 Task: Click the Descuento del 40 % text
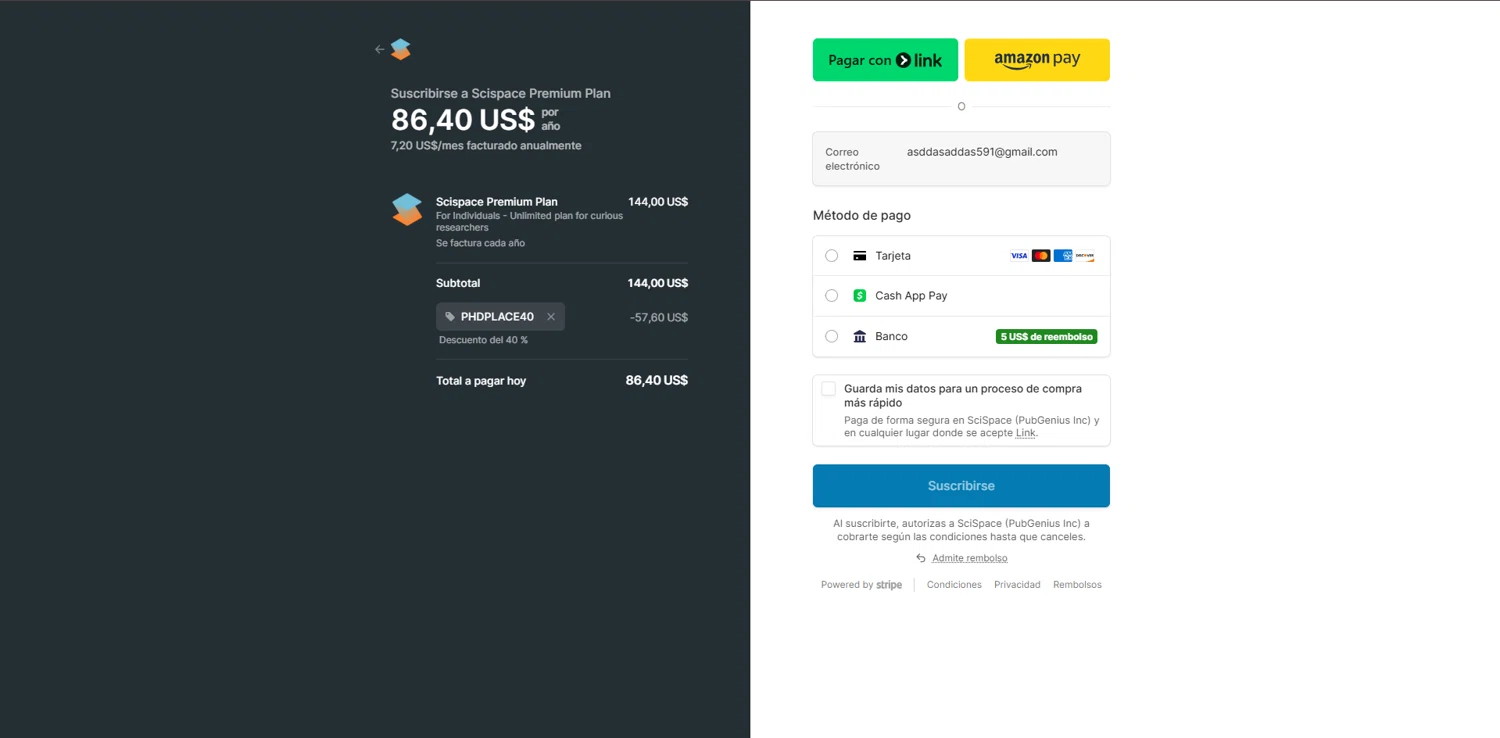pyautogui.click(x=483, y=340)
